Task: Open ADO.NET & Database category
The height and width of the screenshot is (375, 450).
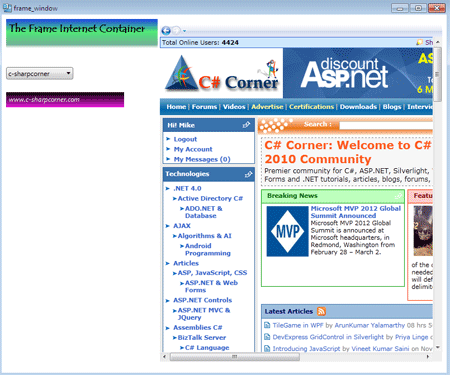Action: 204,212
